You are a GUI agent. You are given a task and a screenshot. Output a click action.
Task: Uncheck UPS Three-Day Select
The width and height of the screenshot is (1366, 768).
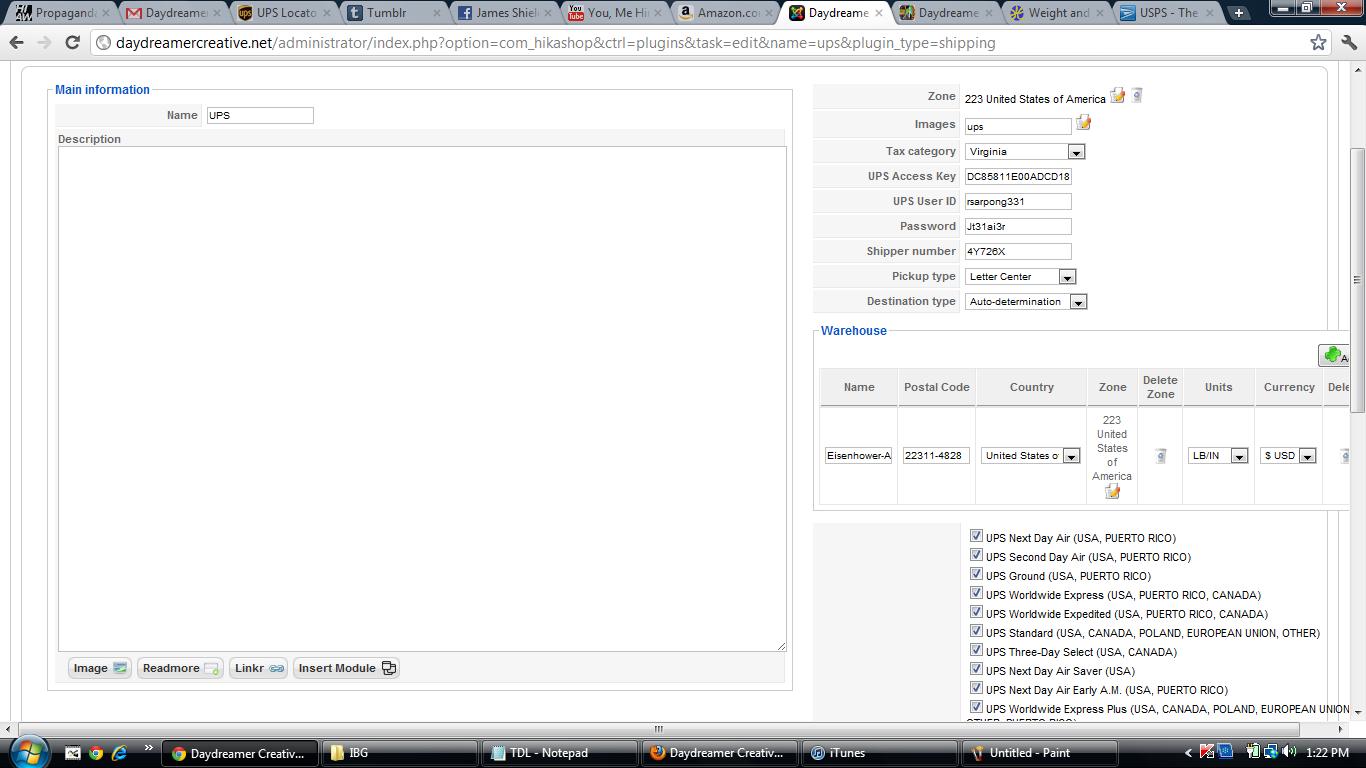pyautogui.click(x=976, y=650)
